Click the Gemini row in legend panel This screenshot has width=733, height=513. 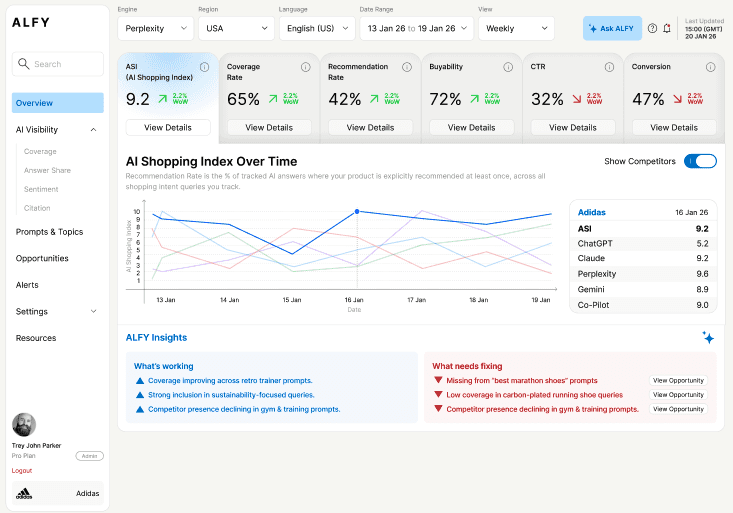tap(643, 289)
